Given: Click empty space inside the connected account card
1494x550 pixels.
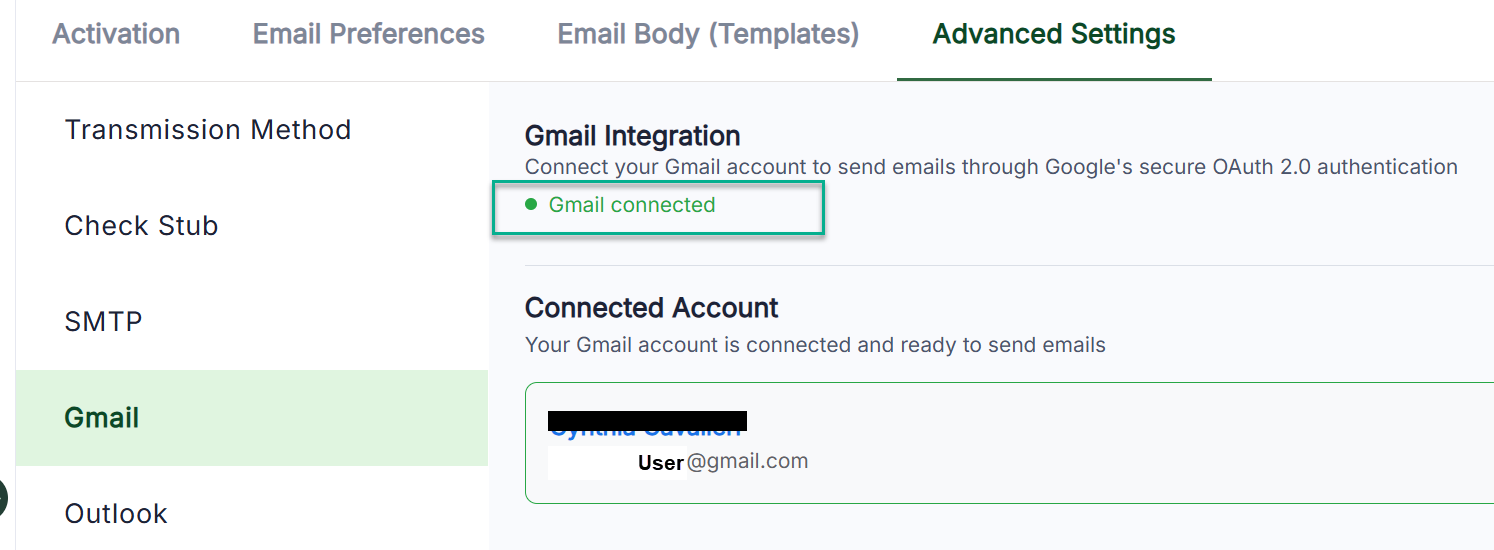Looking at the screenshot, I should (1100, 445).
